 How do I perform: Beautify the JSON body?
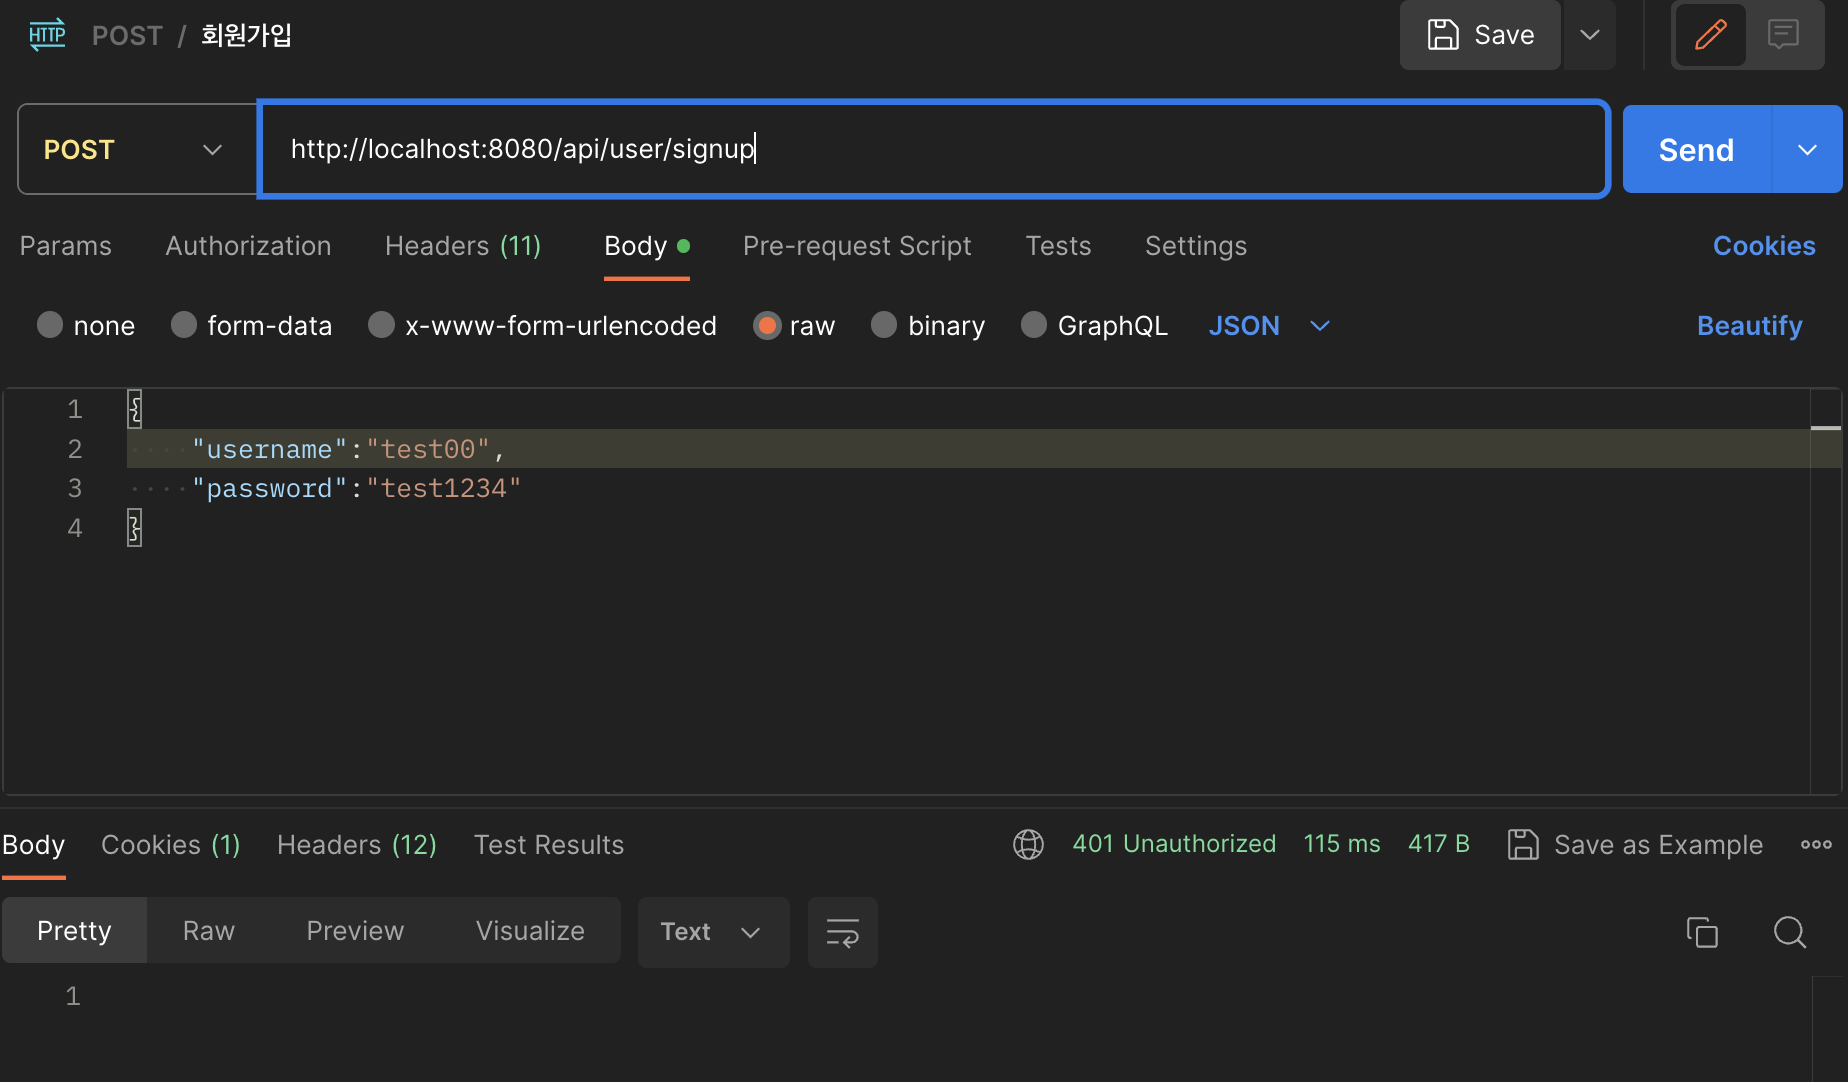pos(1750,326)
